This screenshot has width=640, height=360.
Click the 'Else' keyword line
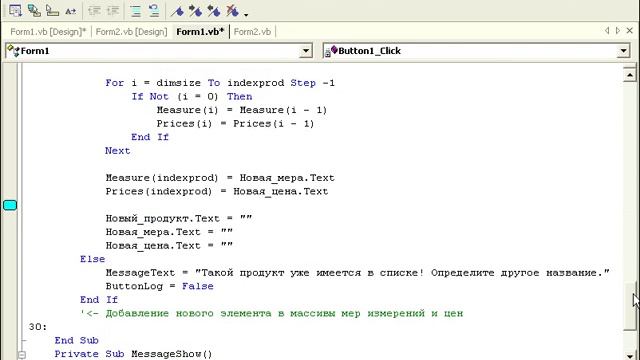coord(92,259)
